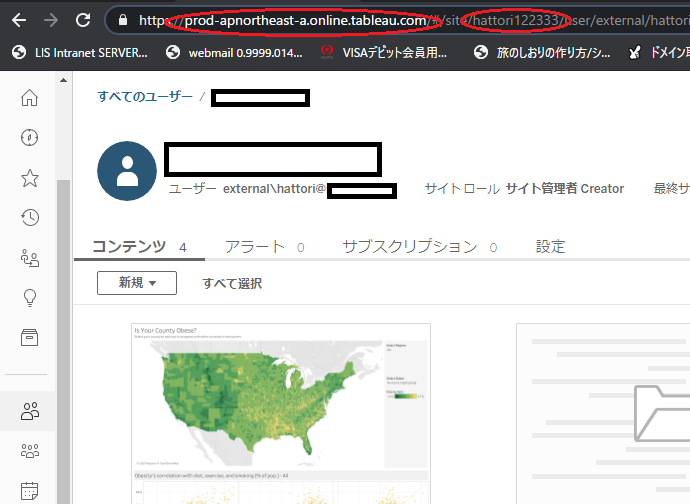690x504 pixels.
Task: Switch to the サブスクリプション tab
Action: coord(419,246)
